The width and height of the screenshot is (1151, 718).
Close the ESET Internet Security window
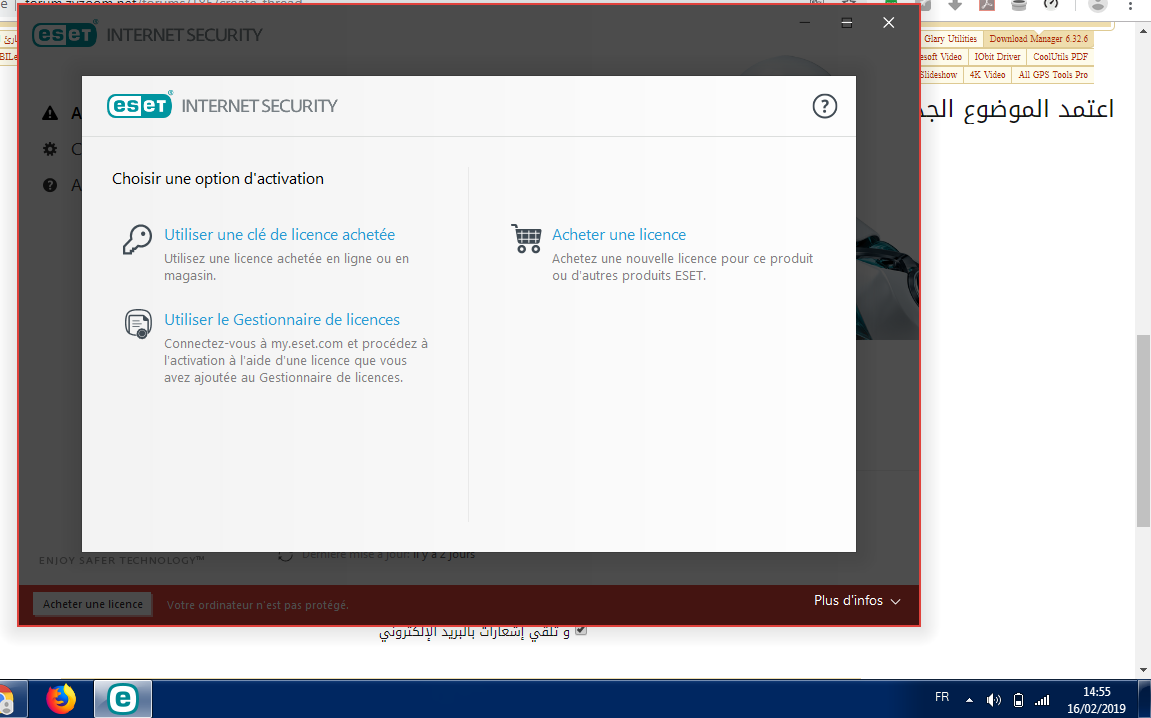click(888, 23)
